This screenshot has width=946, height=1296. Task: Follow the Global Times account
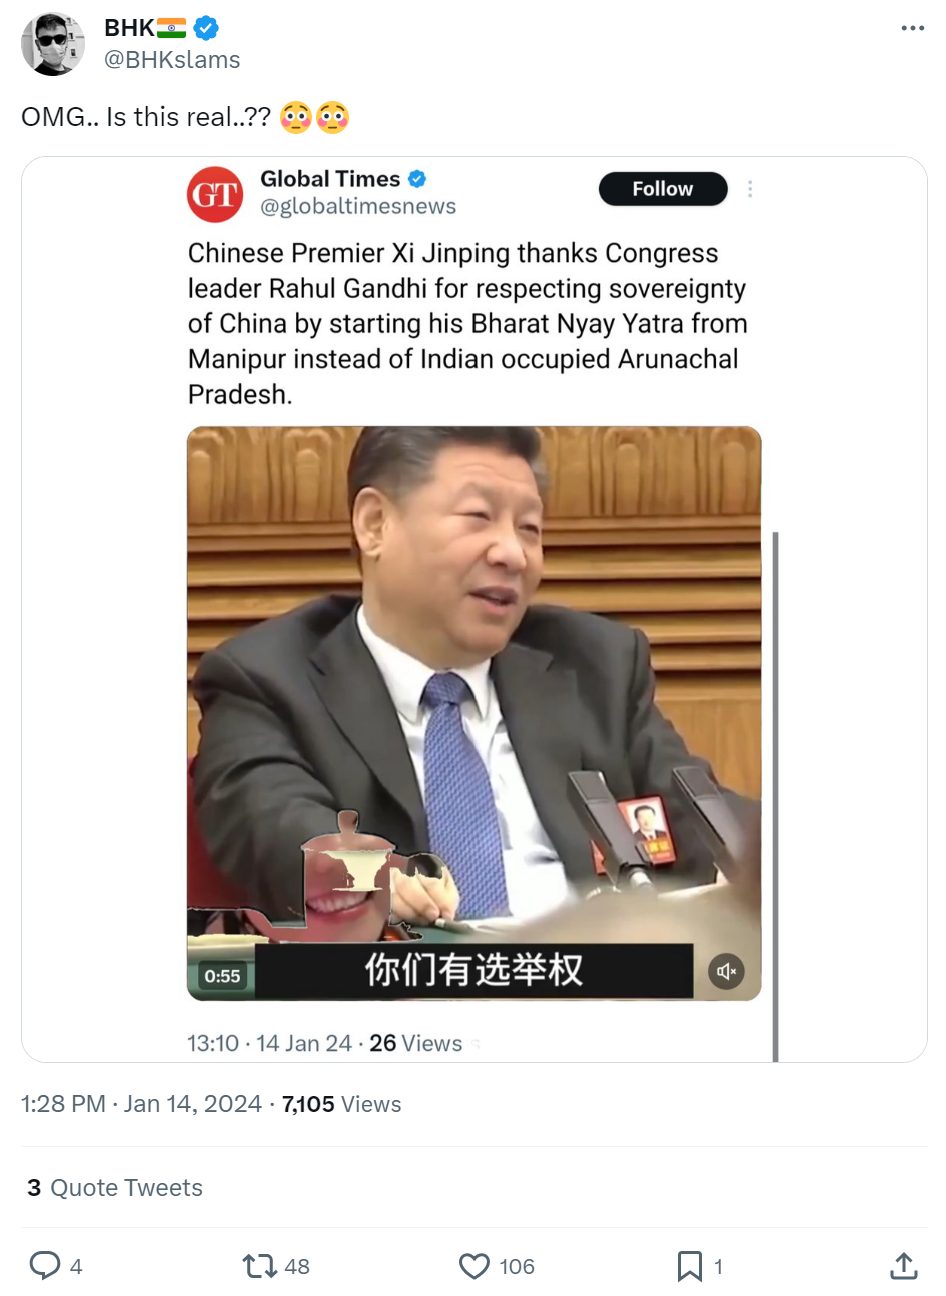point(663,189)
